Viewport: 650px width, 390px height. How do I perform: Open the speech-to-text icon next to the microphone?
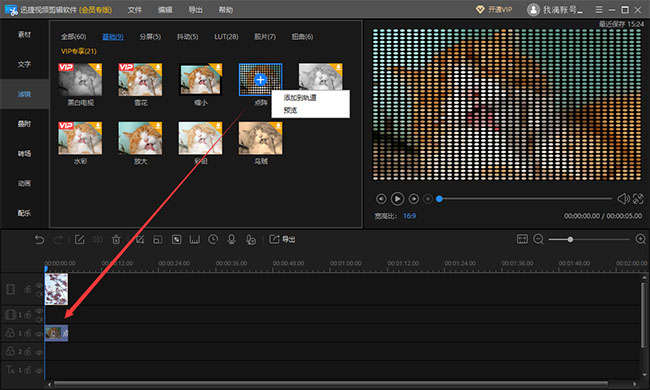250,240
